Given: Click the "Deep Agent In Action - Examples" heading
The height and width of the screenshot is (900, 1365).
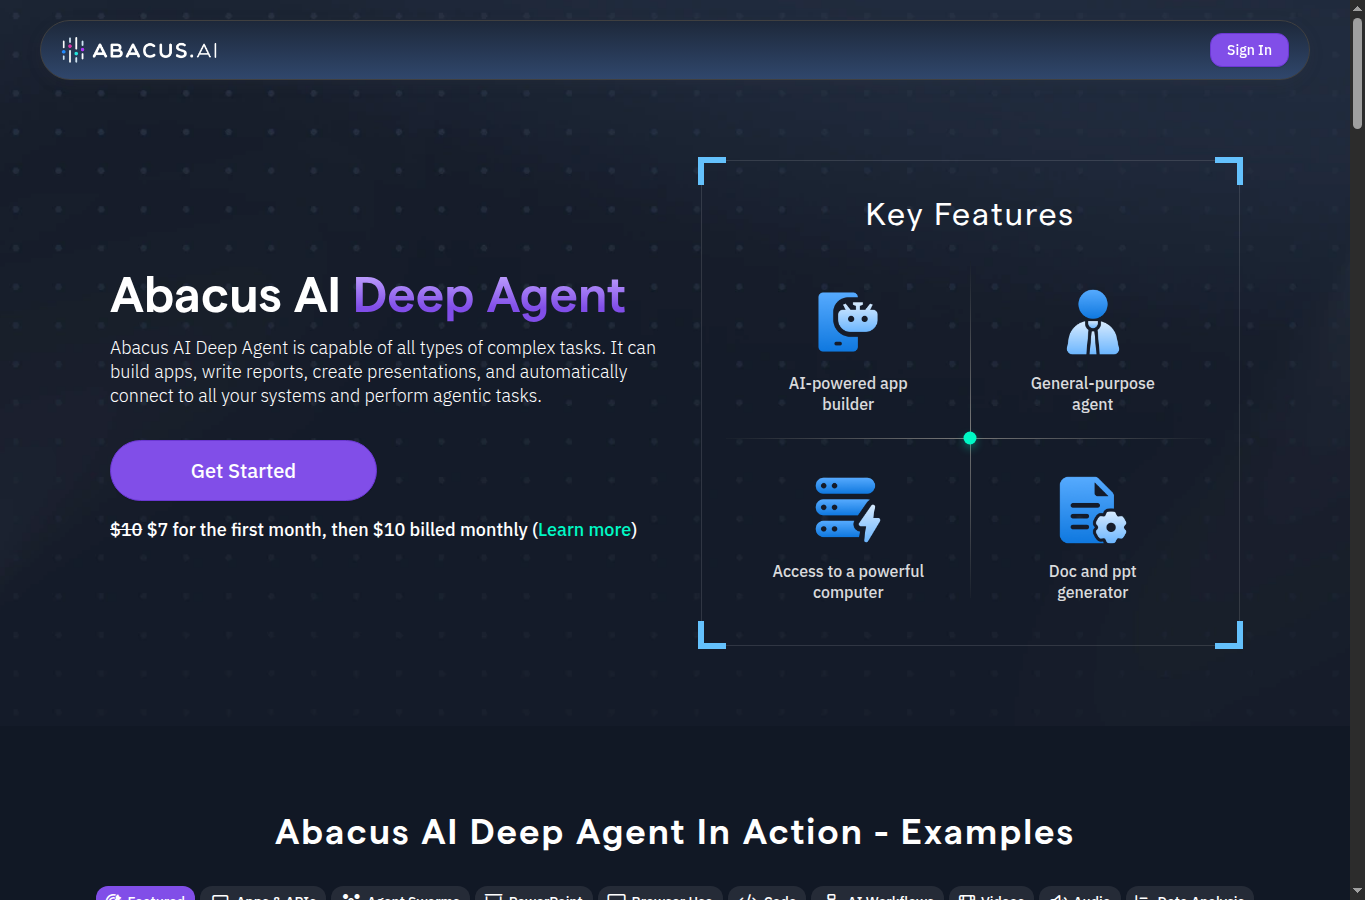Looking at the screenshot, I should coord(674,832).
